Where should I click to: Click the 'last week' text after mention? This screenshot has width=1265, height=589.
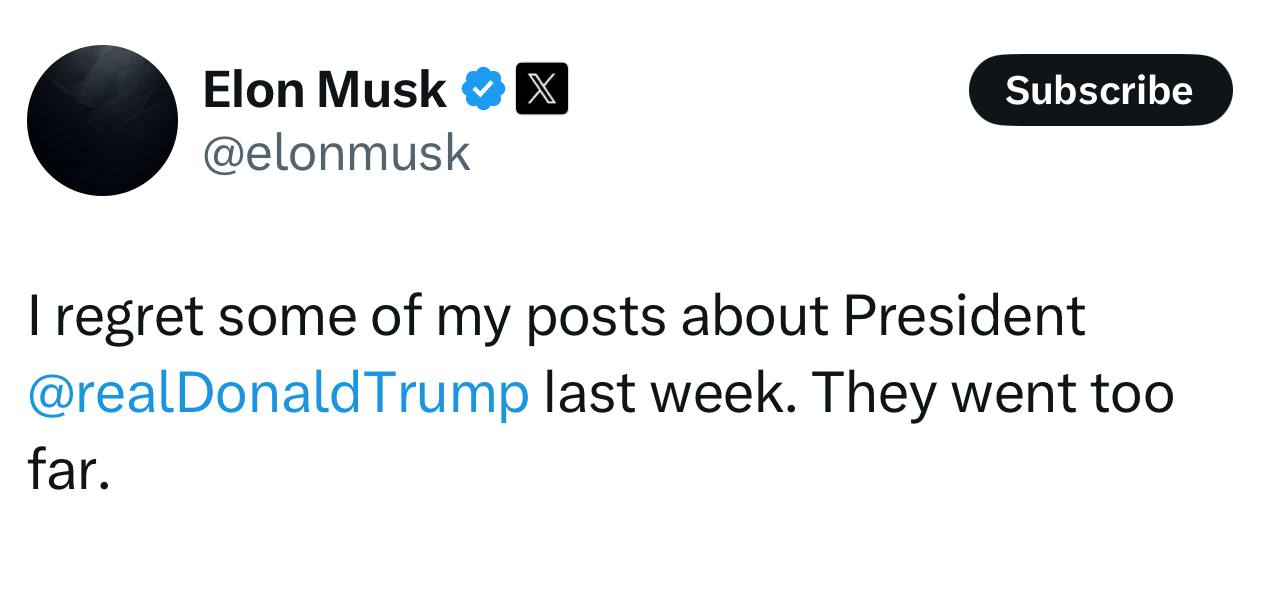click(668, 393)
